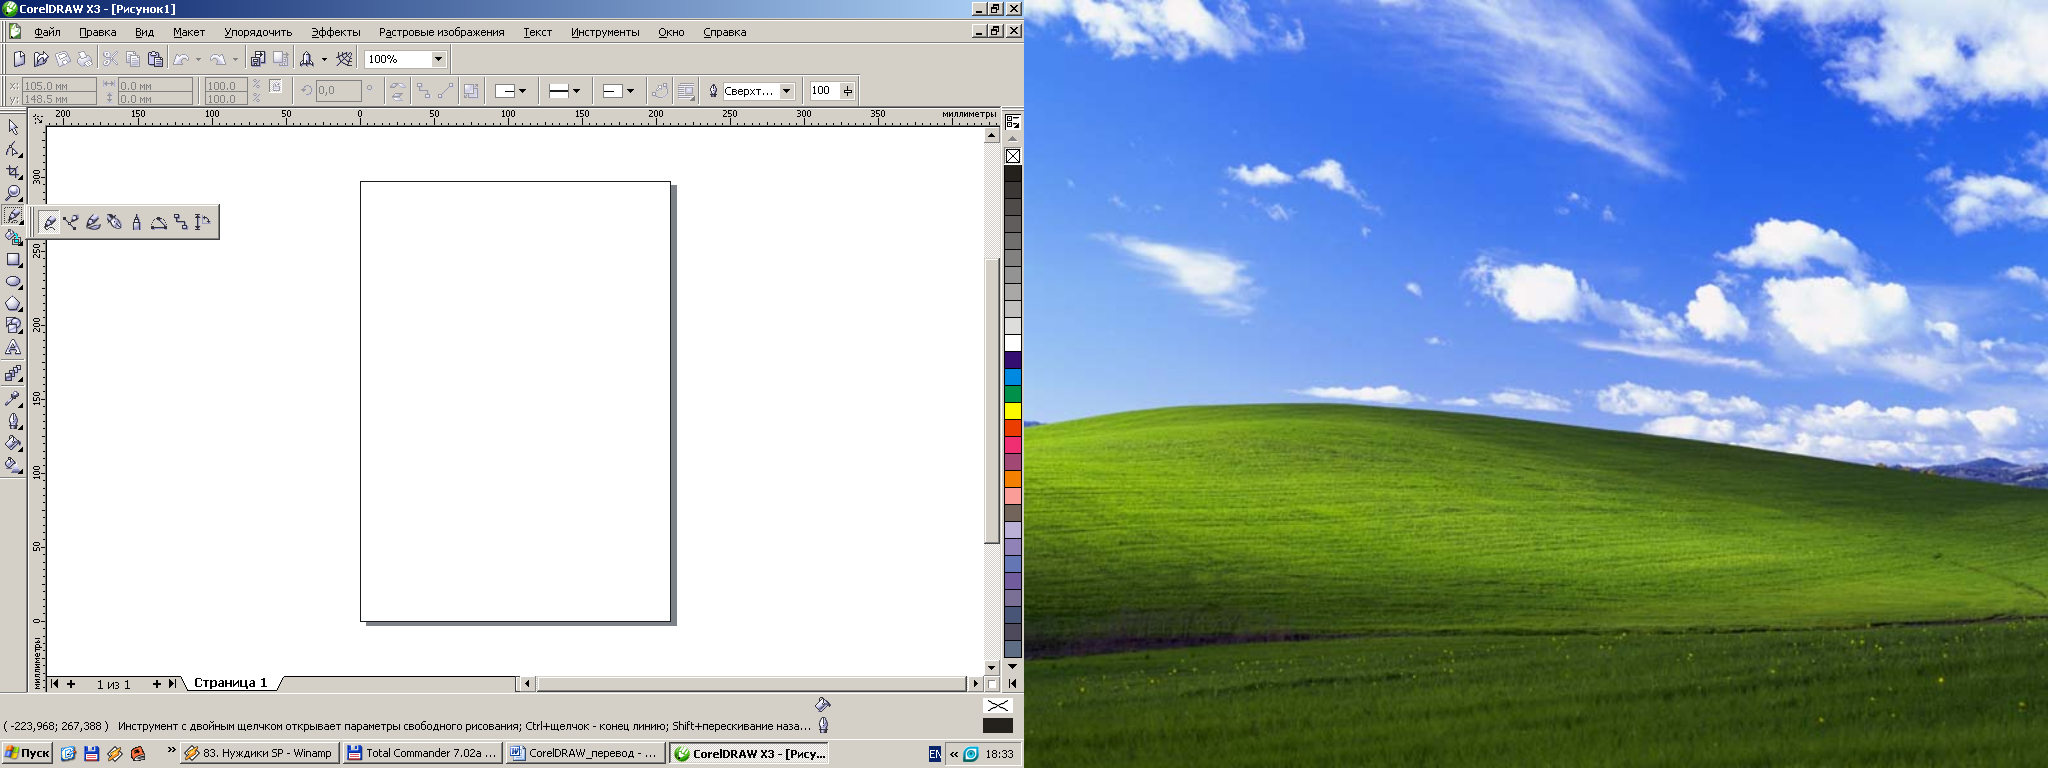
Task: Choose Interactive connector tool in flyout
Action: pos(181,222)
